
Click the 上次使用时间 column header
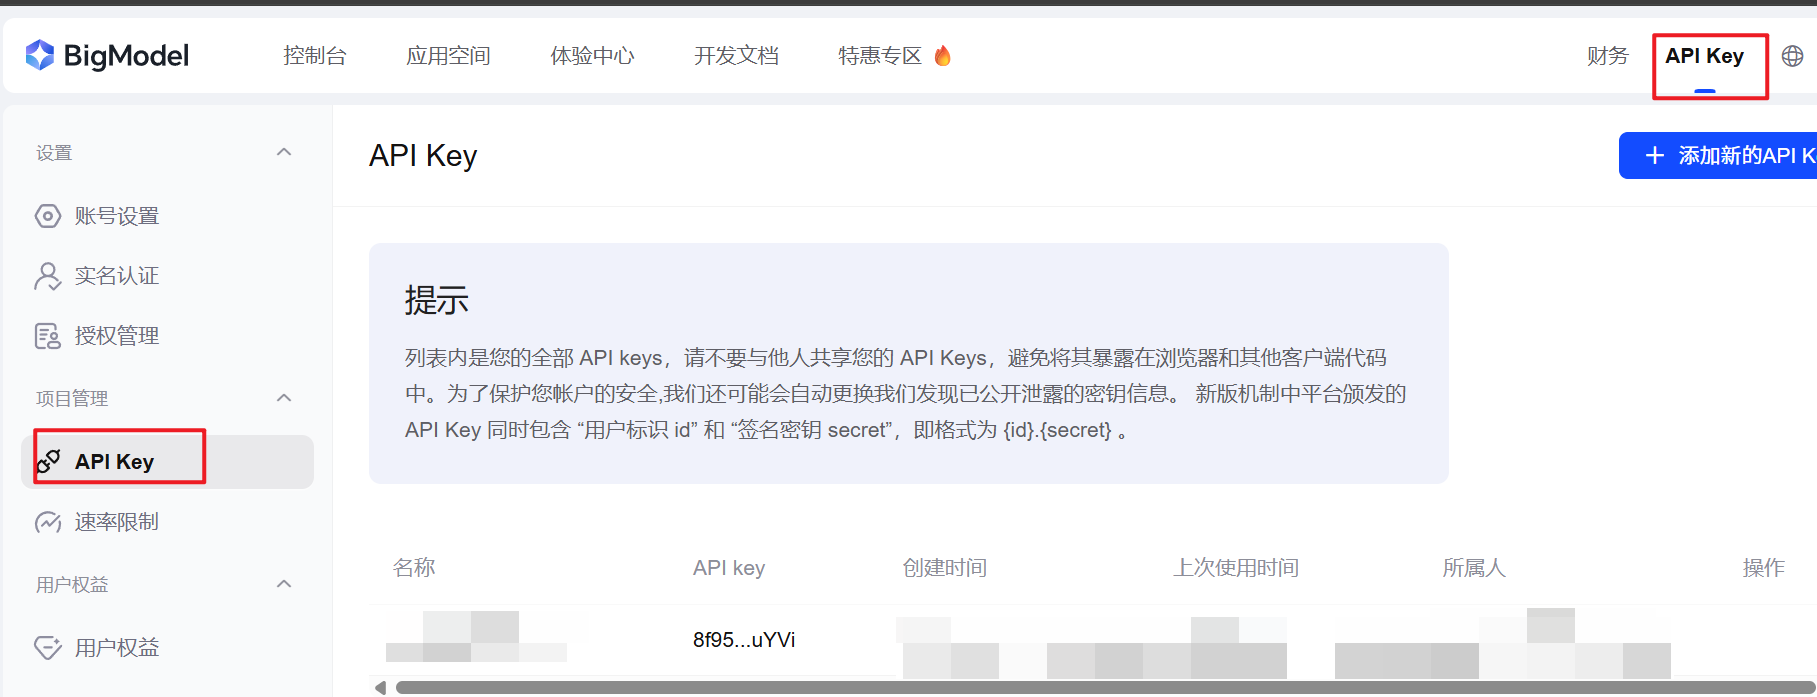pos(1236,568)
